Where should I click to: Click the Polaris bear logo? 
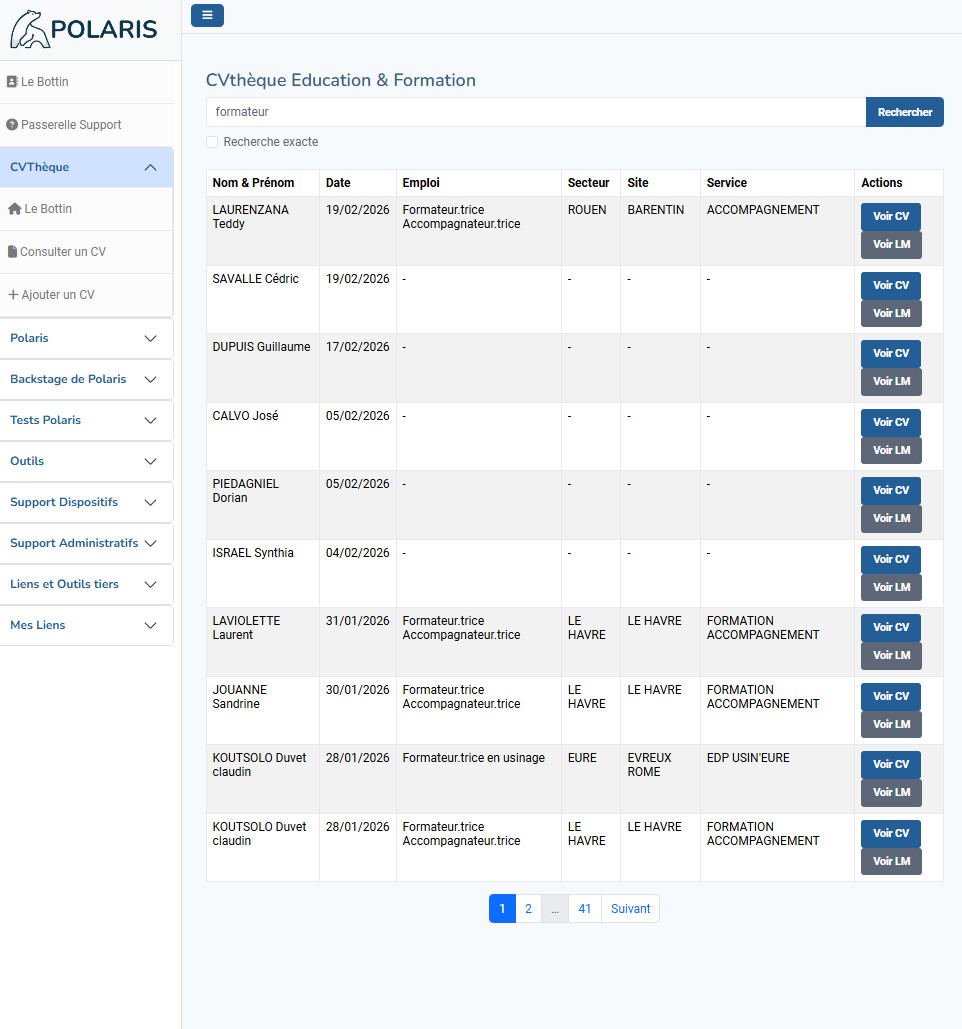(x=29, y=30)
